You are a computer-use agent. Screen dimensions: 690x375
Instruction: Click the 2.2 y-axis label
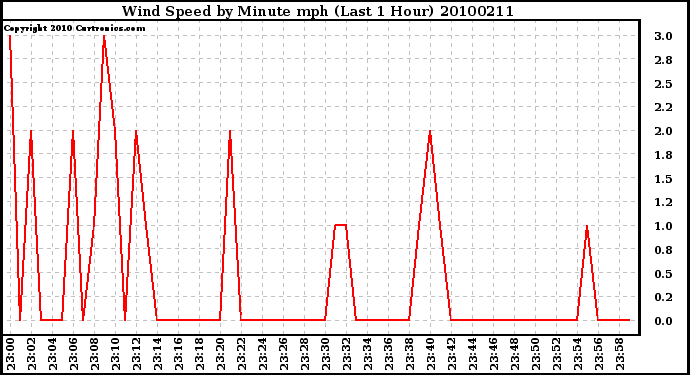[x=663, y=107]
